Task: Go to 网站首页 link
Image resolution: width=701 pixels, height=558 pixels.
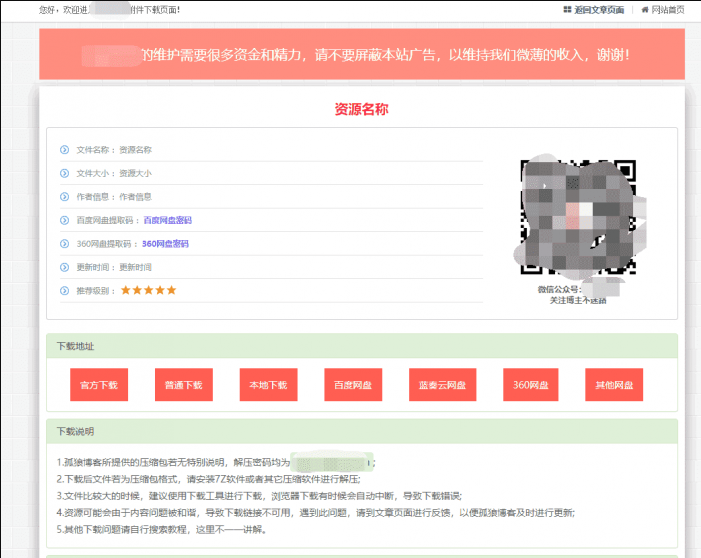Action: point(667,10)
